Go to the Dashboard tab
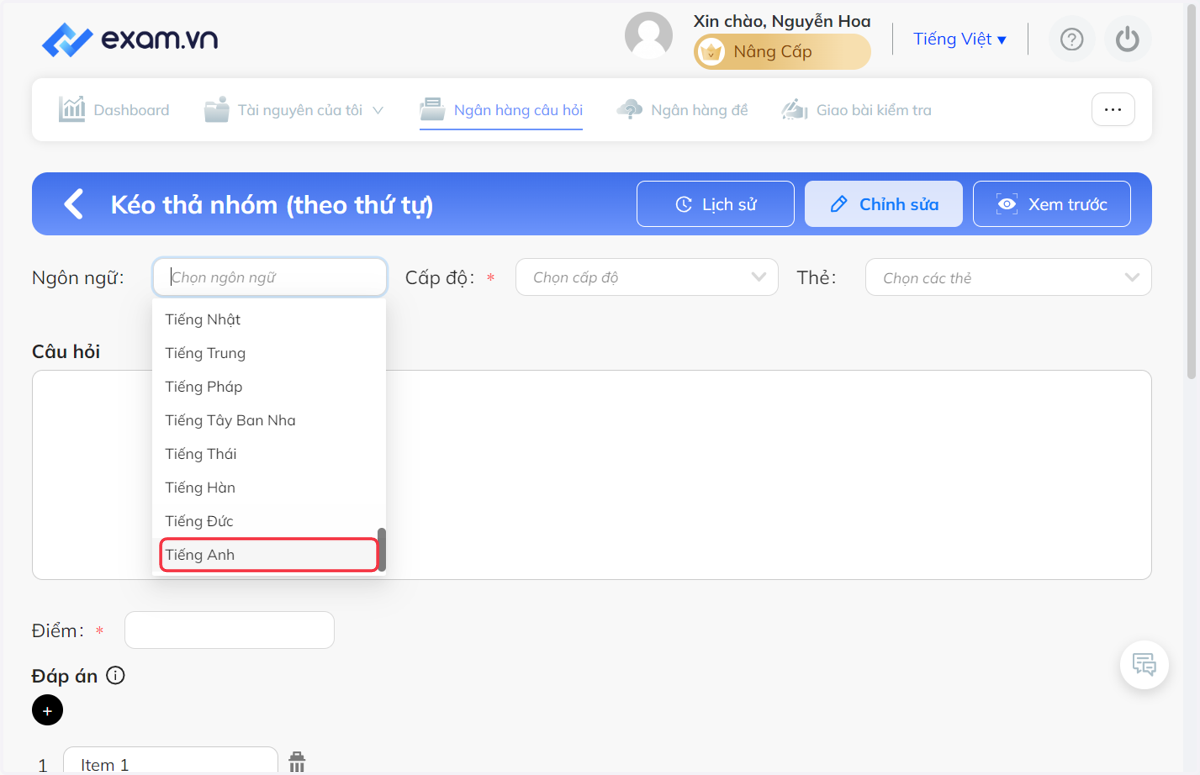The image size is (1200, 775). 114,110
